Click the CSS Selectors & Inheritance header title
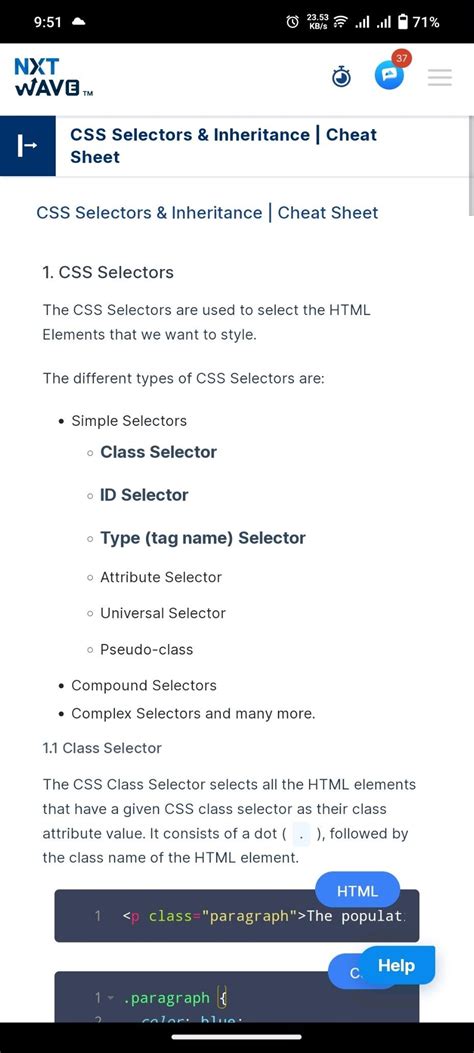 pos(224,146)
